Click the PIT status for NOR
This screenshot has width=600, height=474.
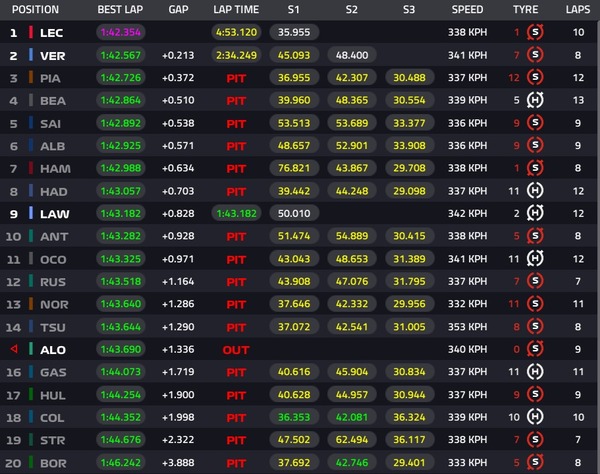coord(236,304)
